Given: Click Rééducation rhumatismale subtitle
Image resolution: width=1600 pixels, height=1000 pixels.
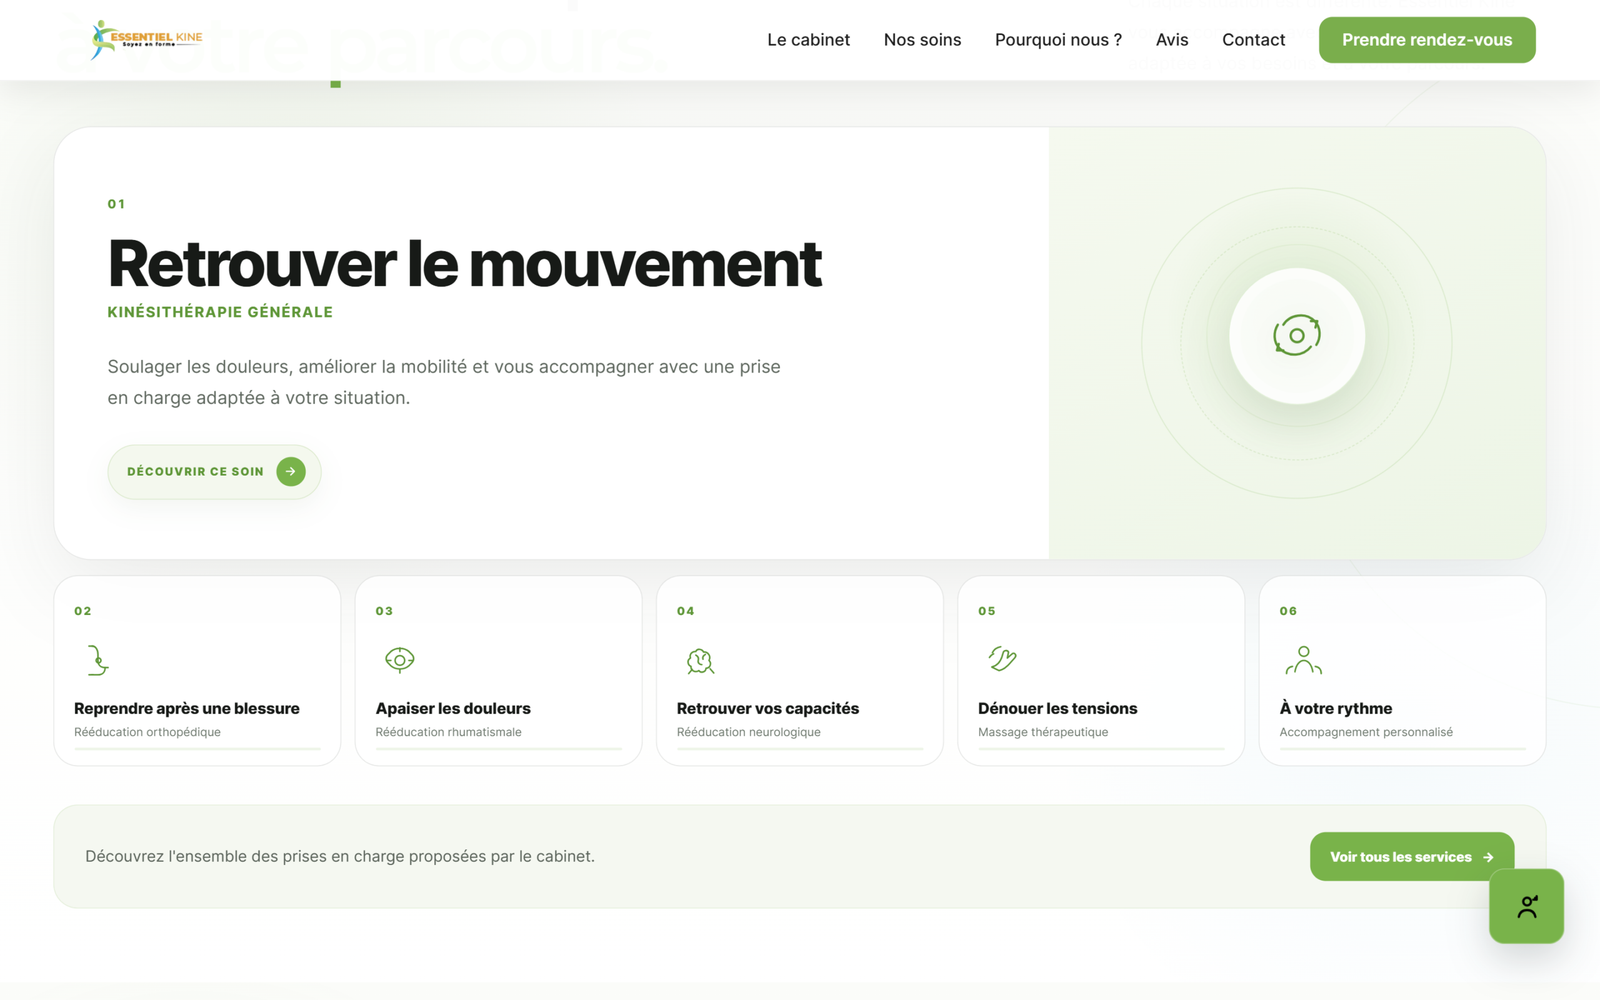Looking at the screenshot, I should pyautogui.click(x=448, y=732).
